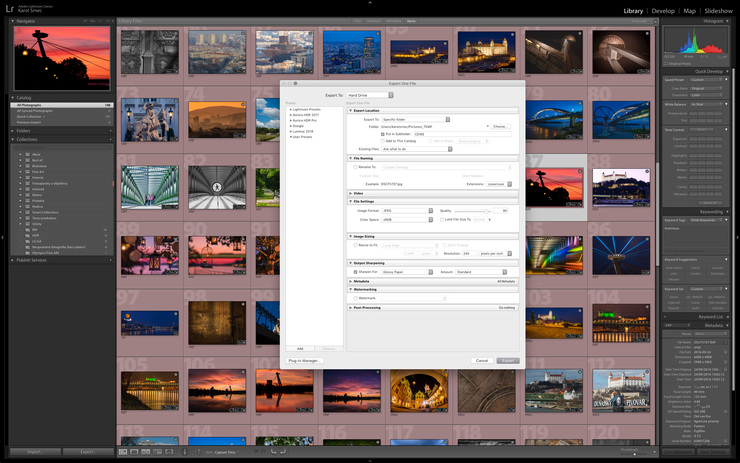Check Add to This Catalog
The width and height of the screenshot is (740, 463).
383,141
